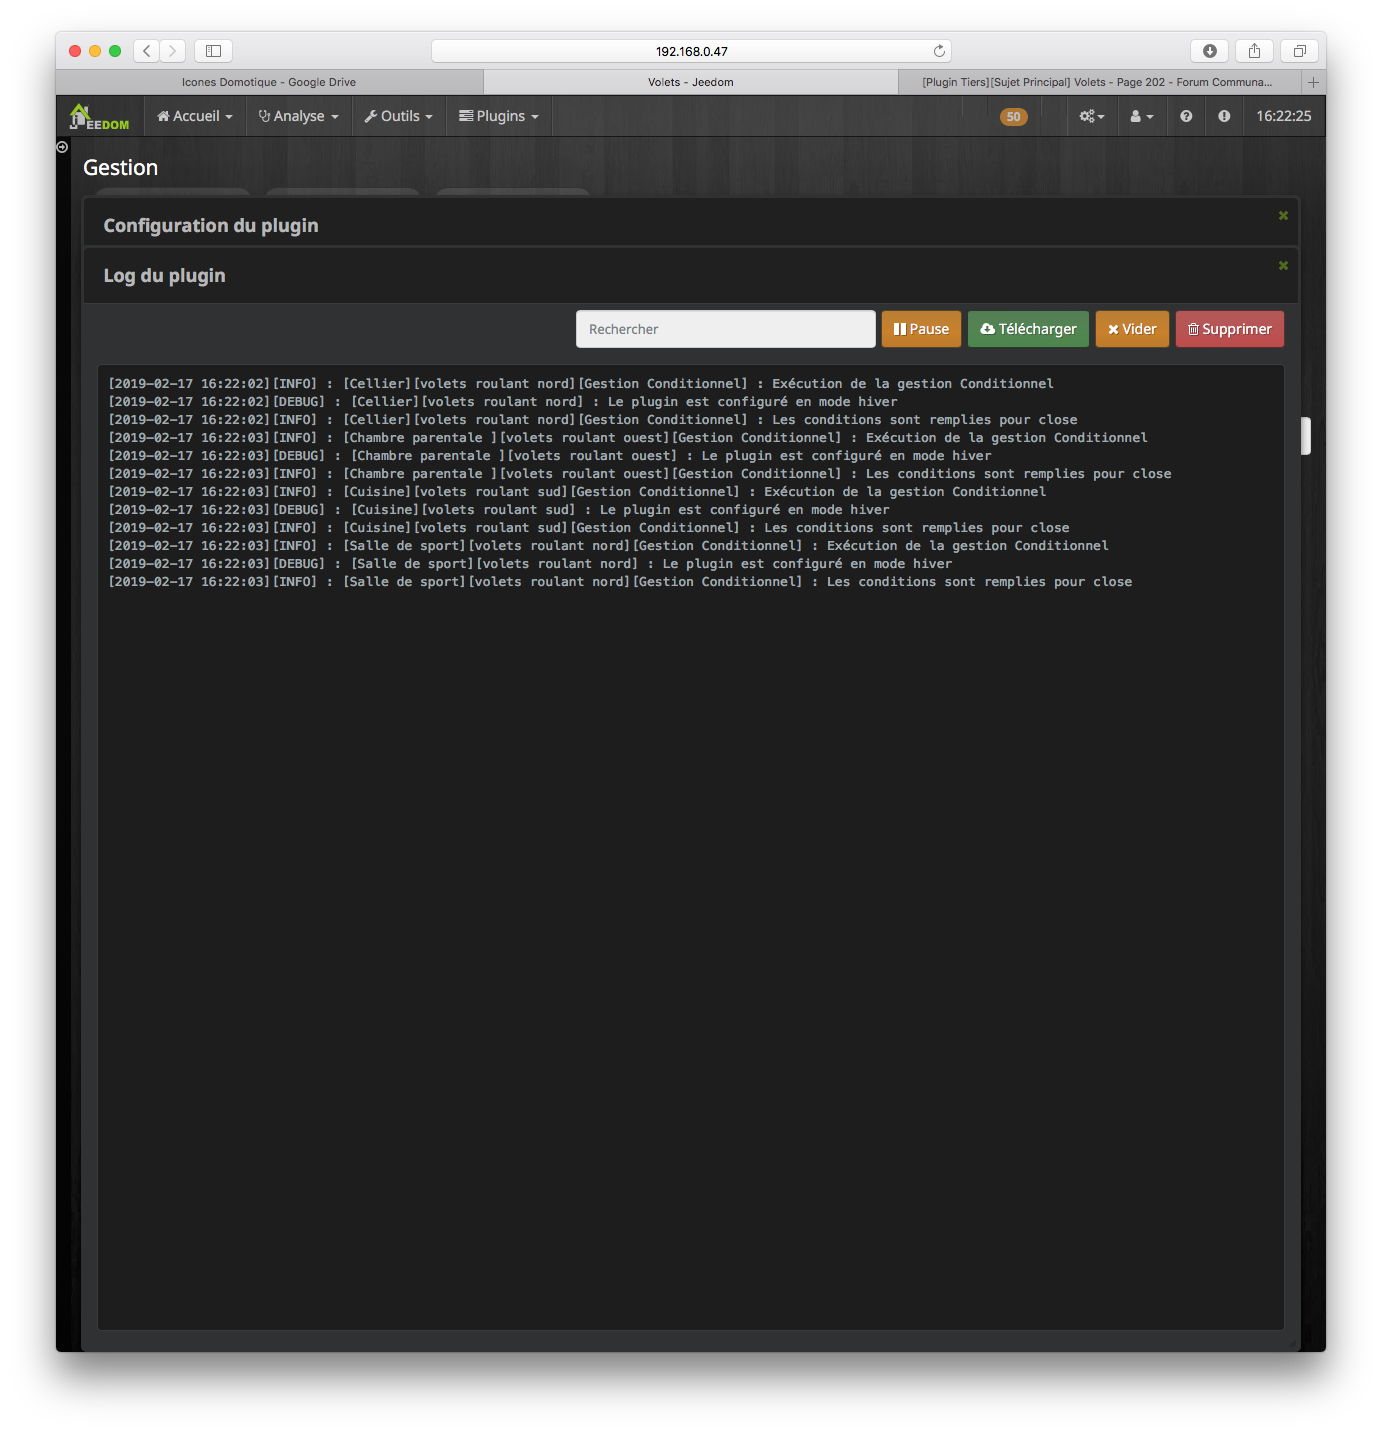
Task: Switch to Icones Domotique Google Drive tab
Action: (269, 82)
